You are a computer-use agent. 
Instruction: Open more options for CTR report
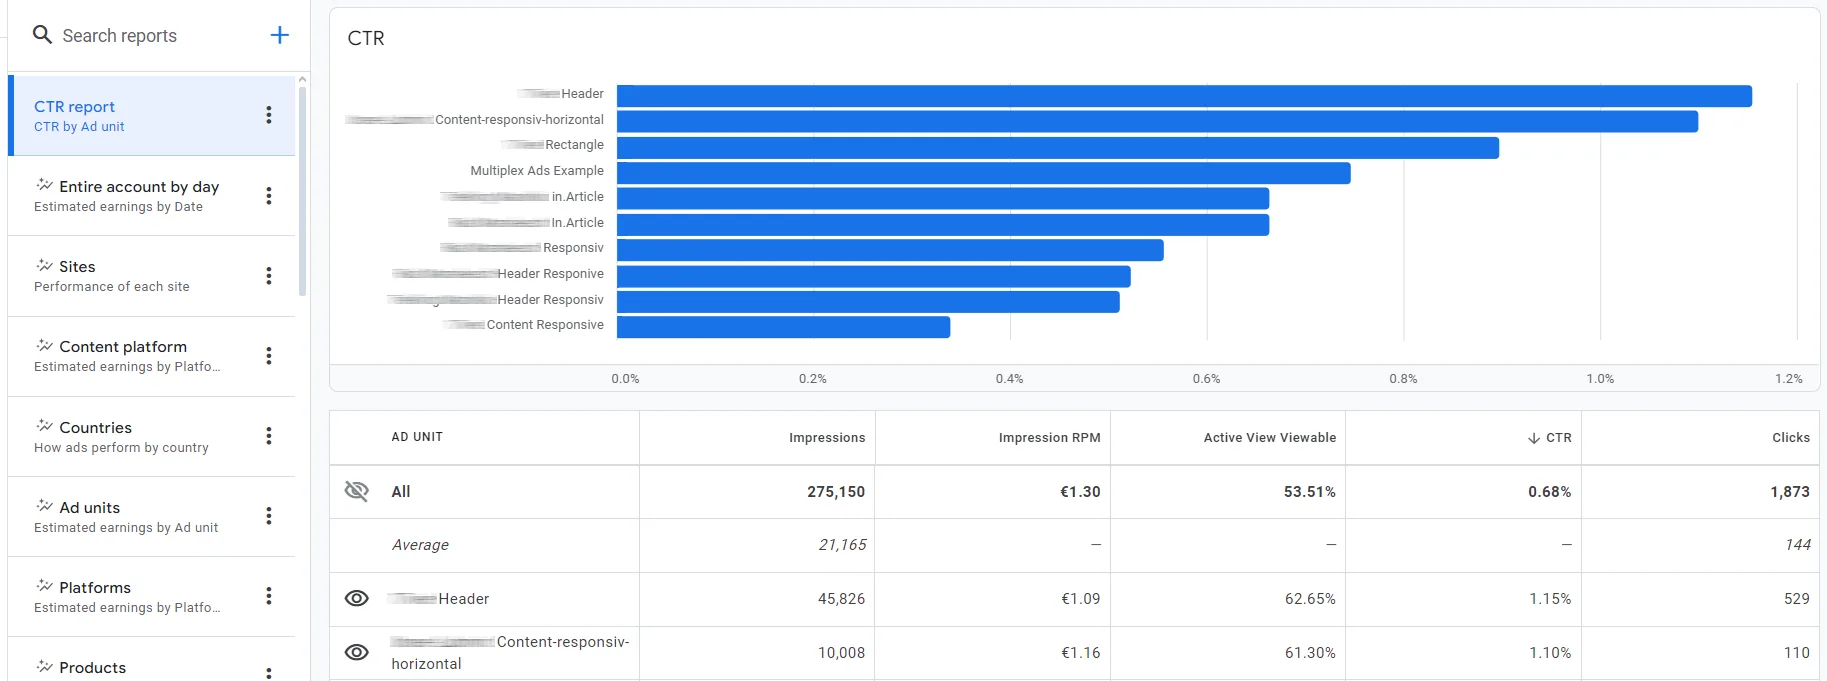268,115
